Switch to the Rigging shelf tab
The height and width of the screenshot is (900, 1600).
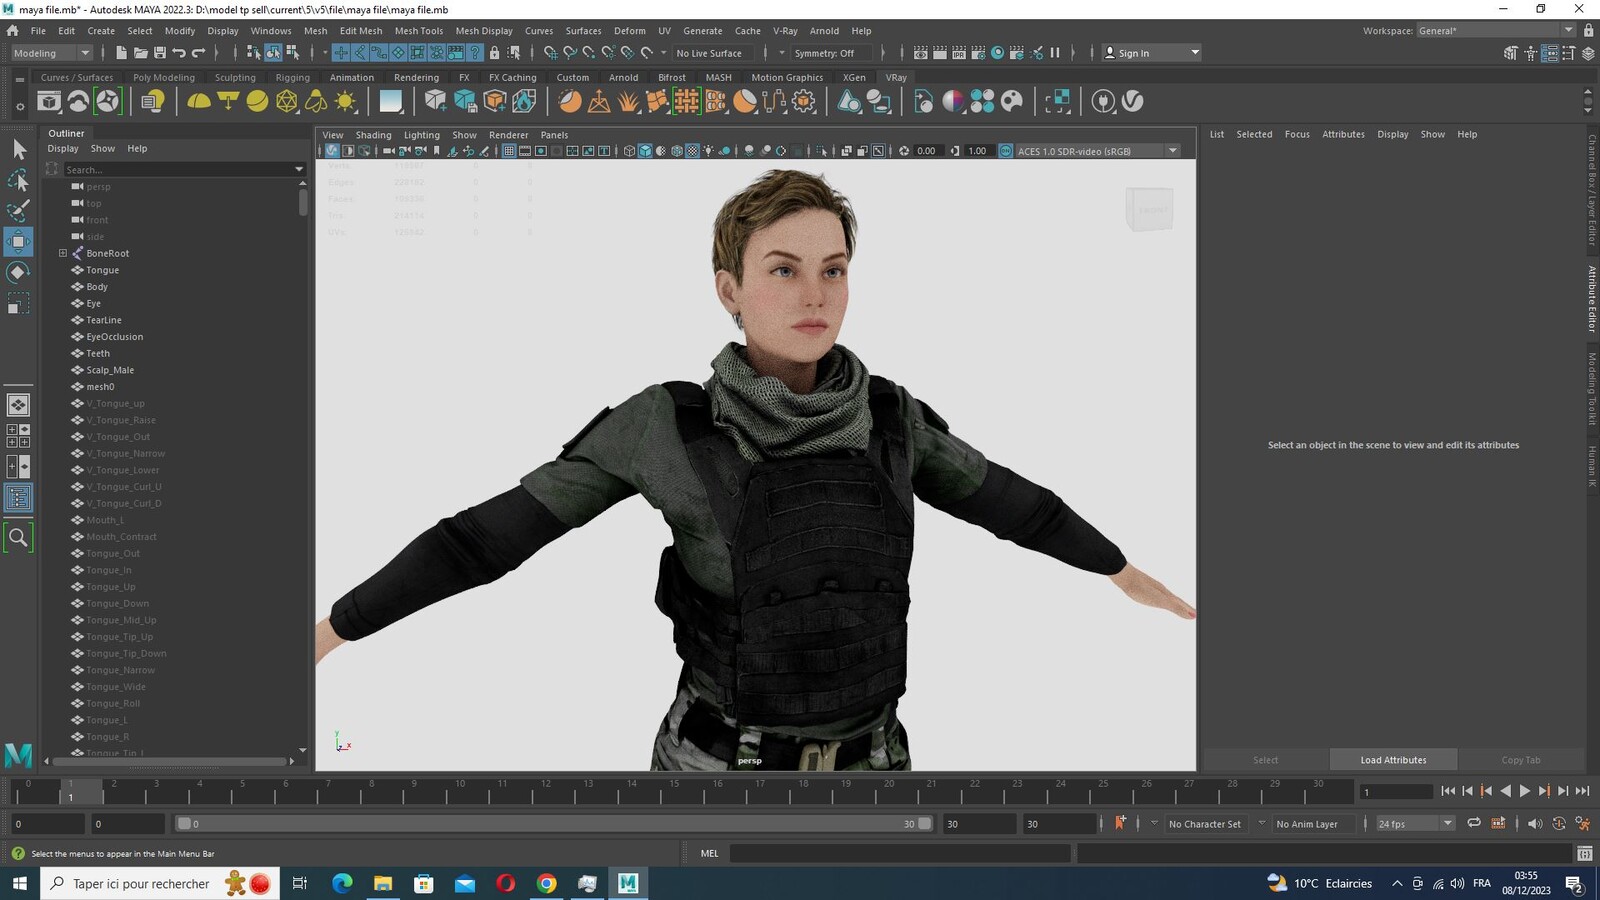[x=292, y=77]
